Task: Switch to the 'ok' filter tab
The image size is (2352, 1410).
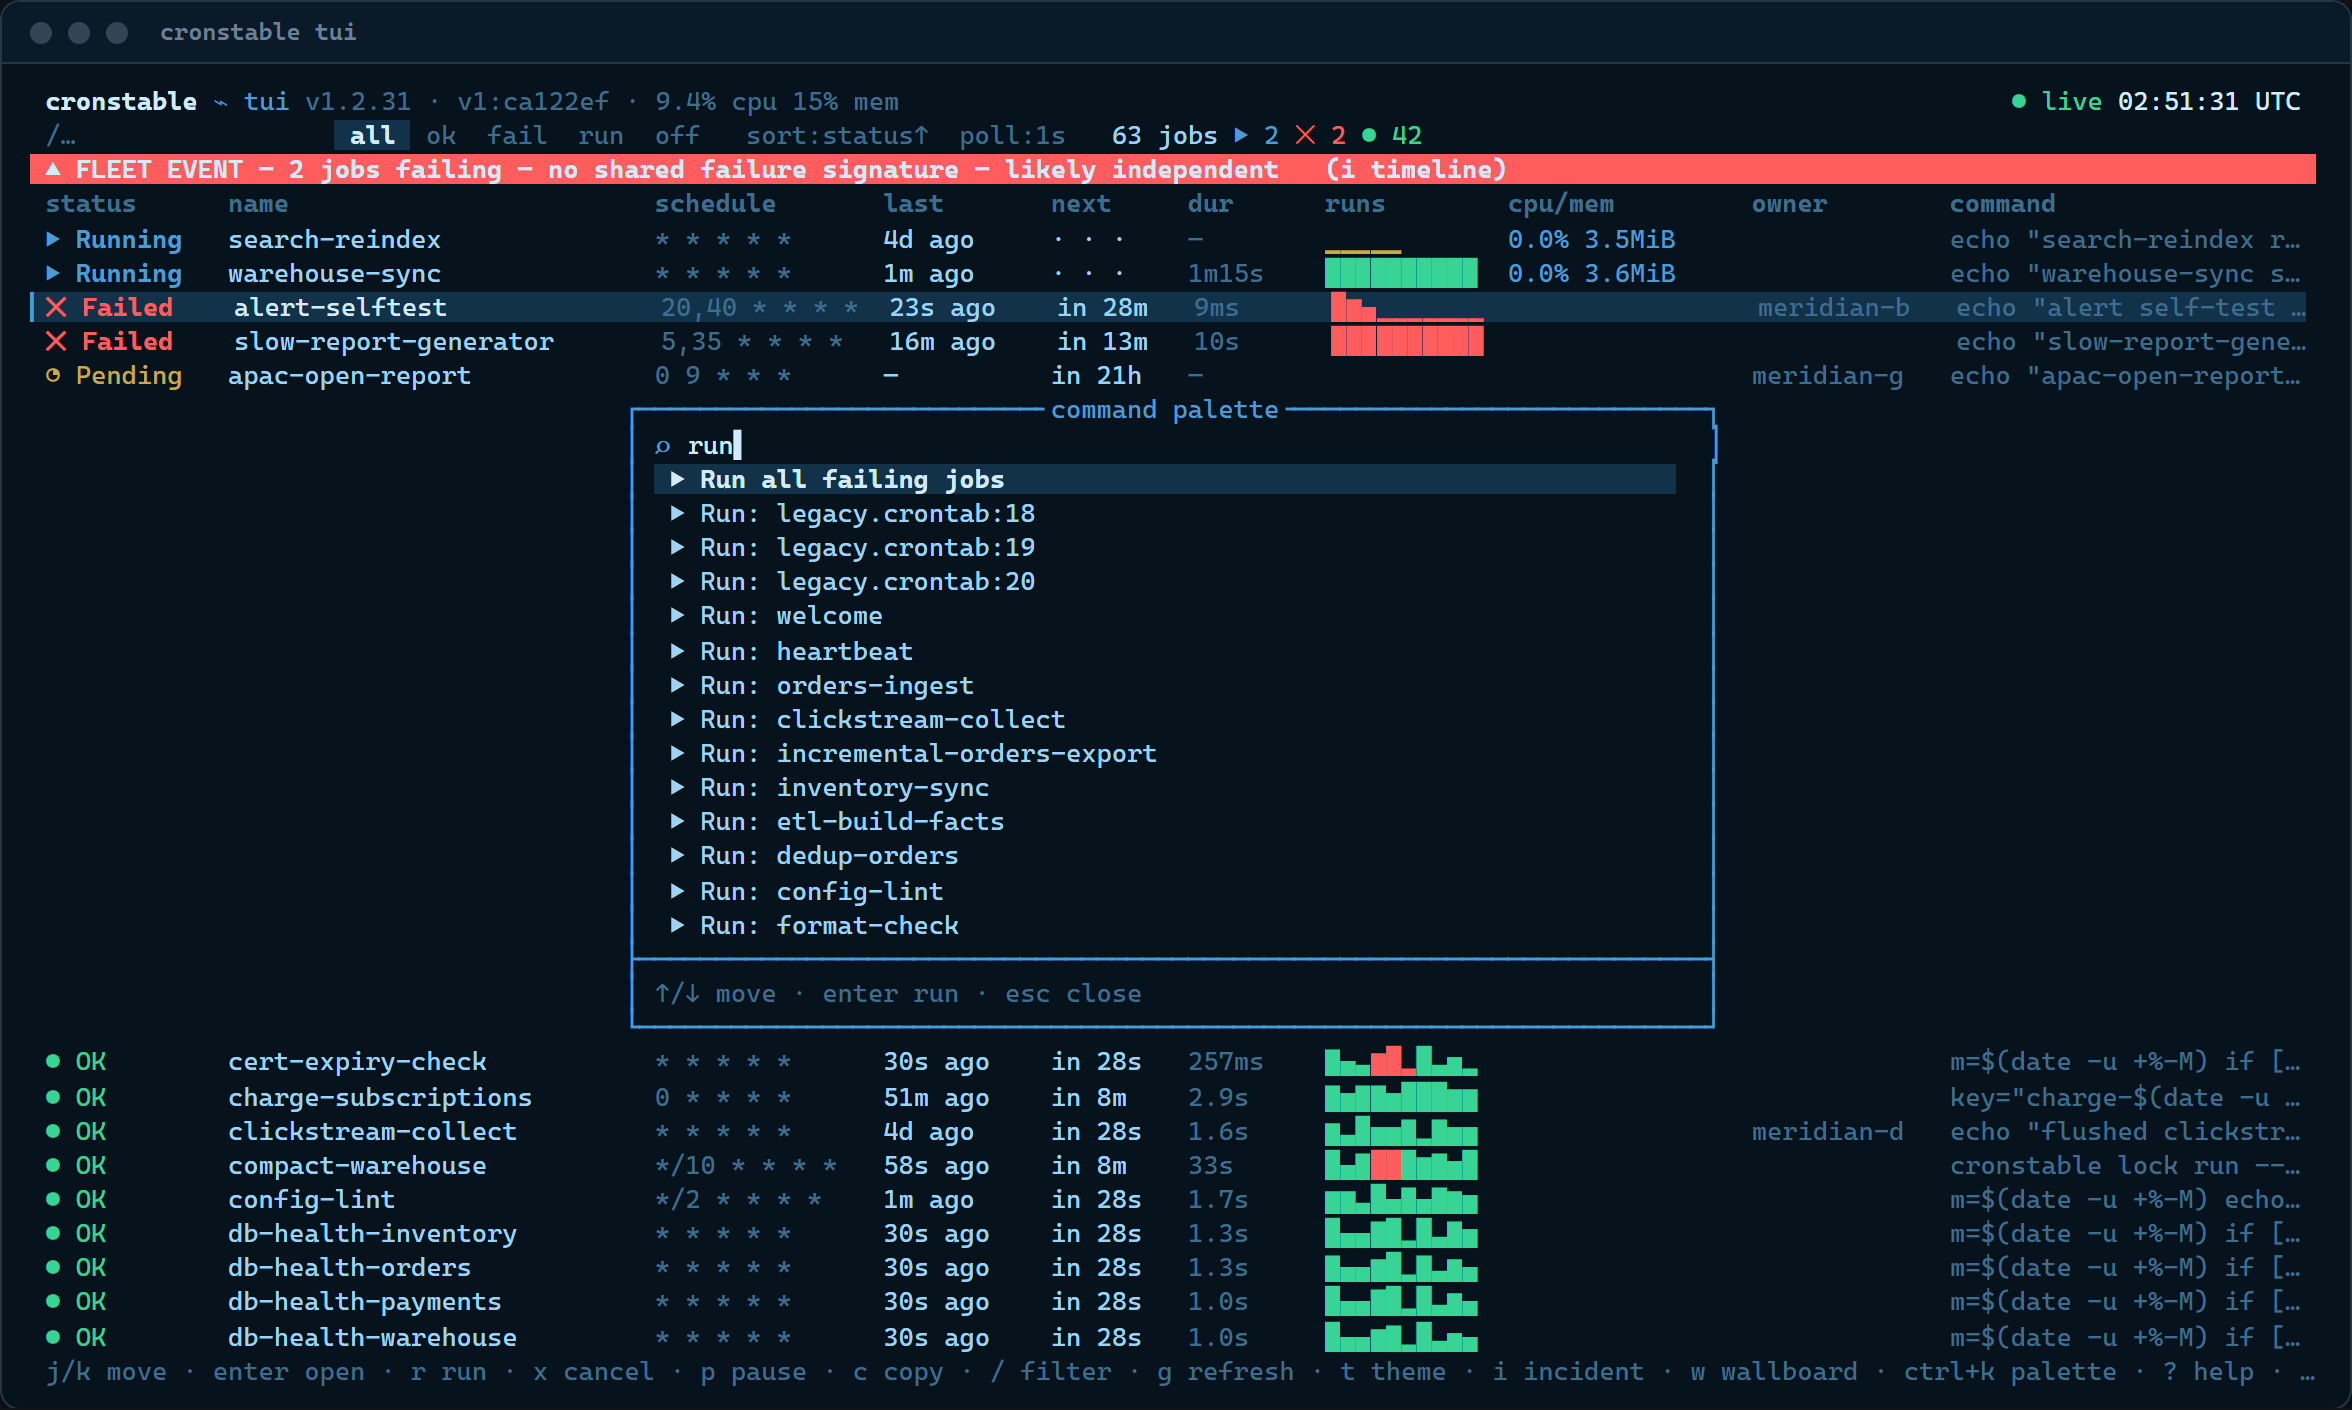Action: [x=441, y=136]
